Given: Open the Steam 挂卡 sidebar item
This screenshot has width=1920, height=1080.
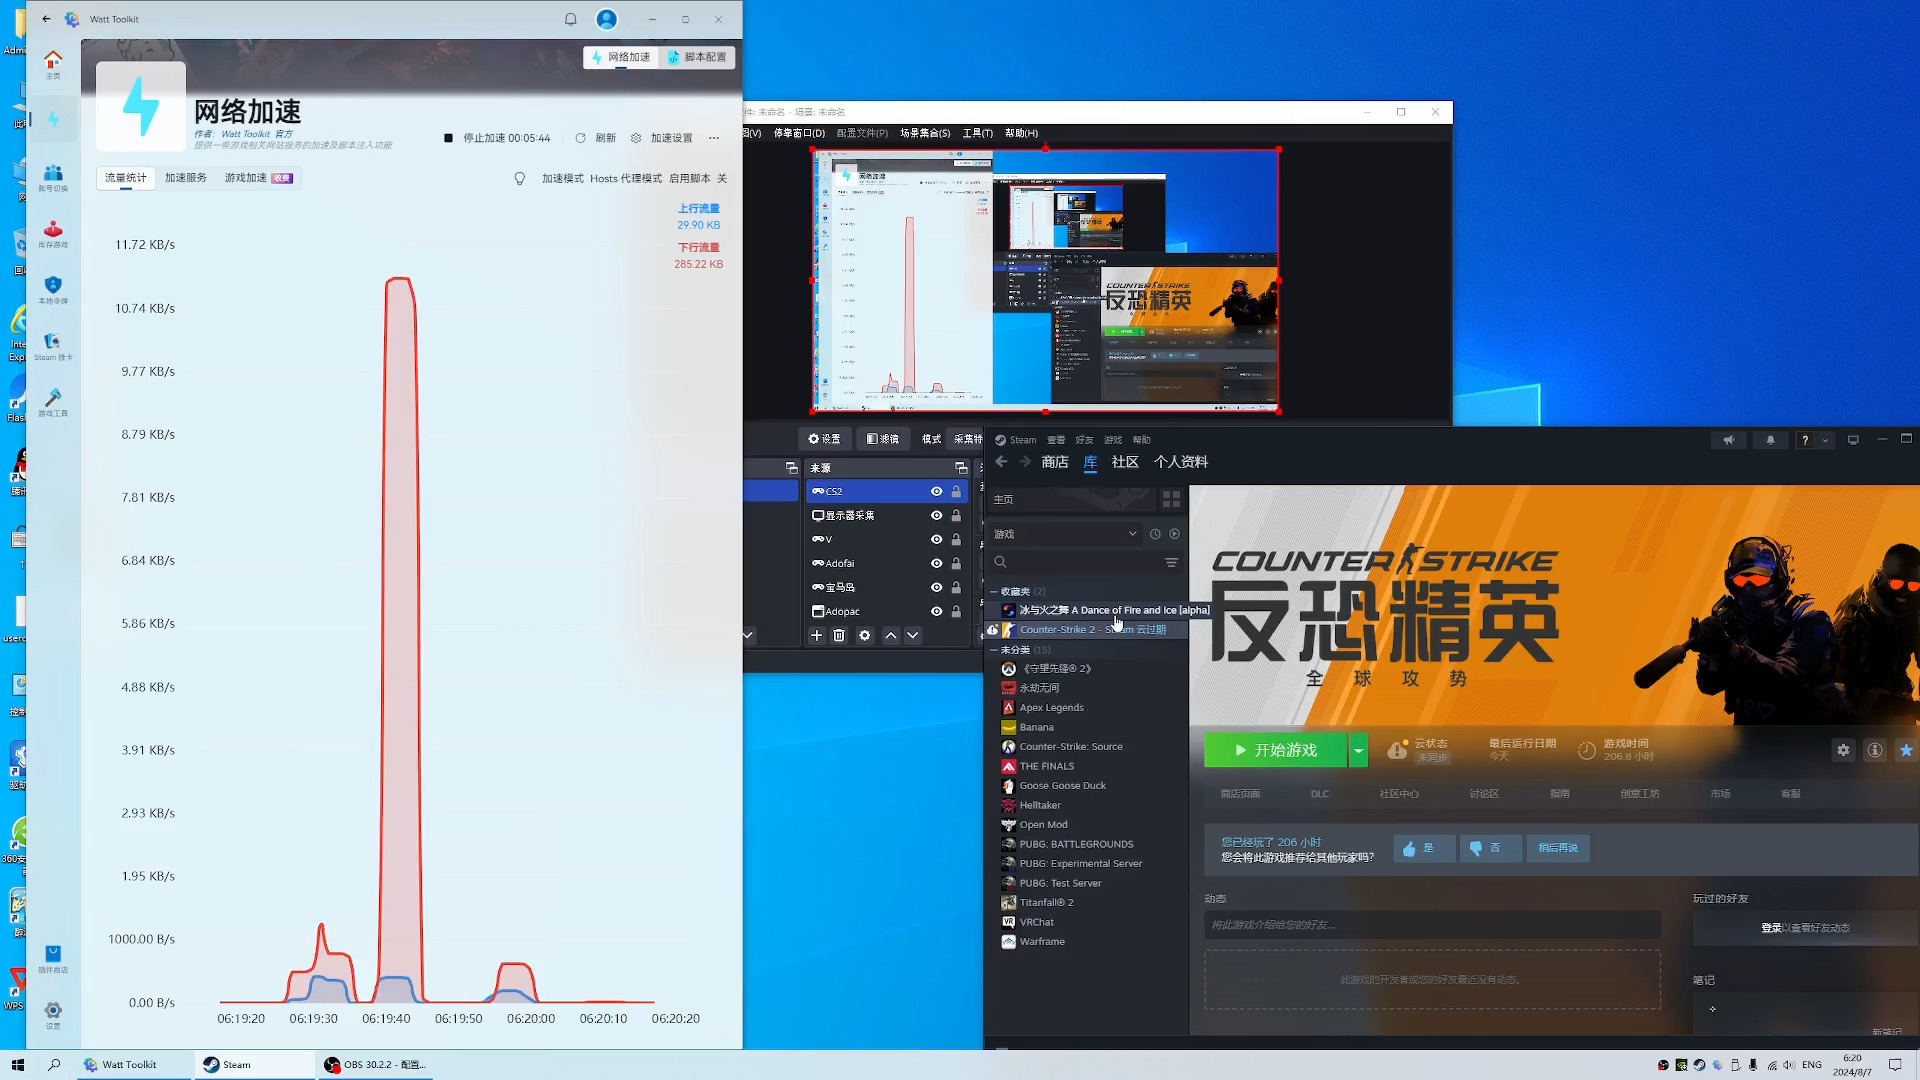Looking at the screenshot, I should tap(53, 346).
